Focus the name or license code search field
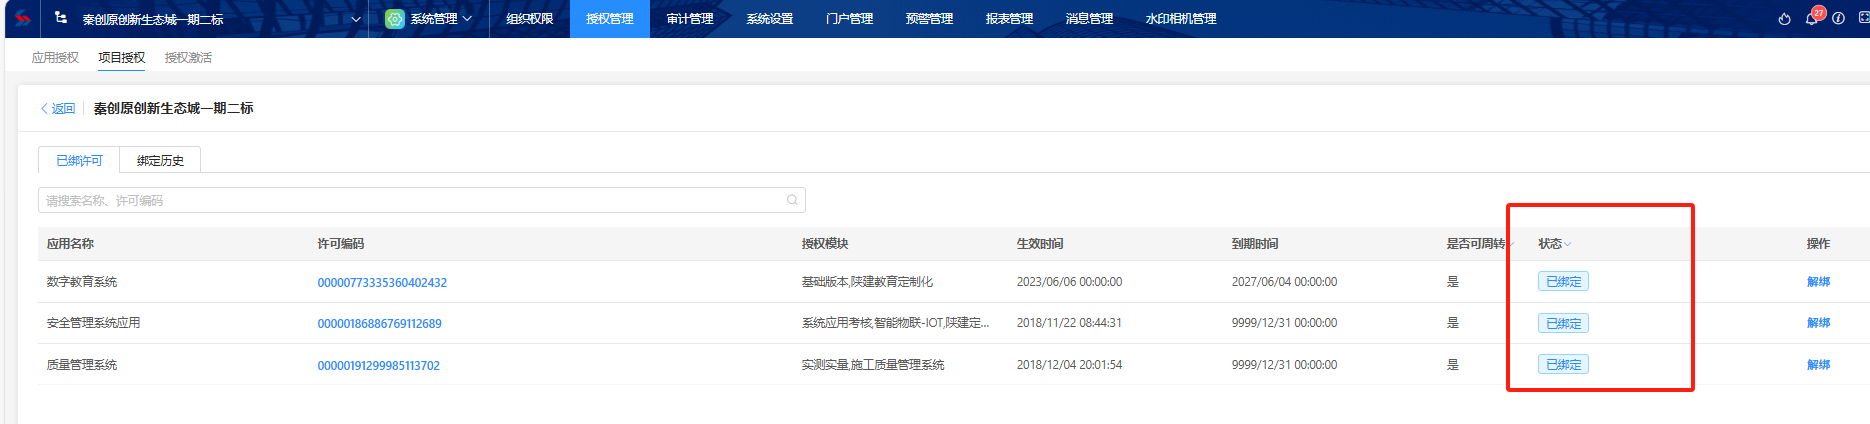Screen dimensions: 1870x424 pos(410,200)
